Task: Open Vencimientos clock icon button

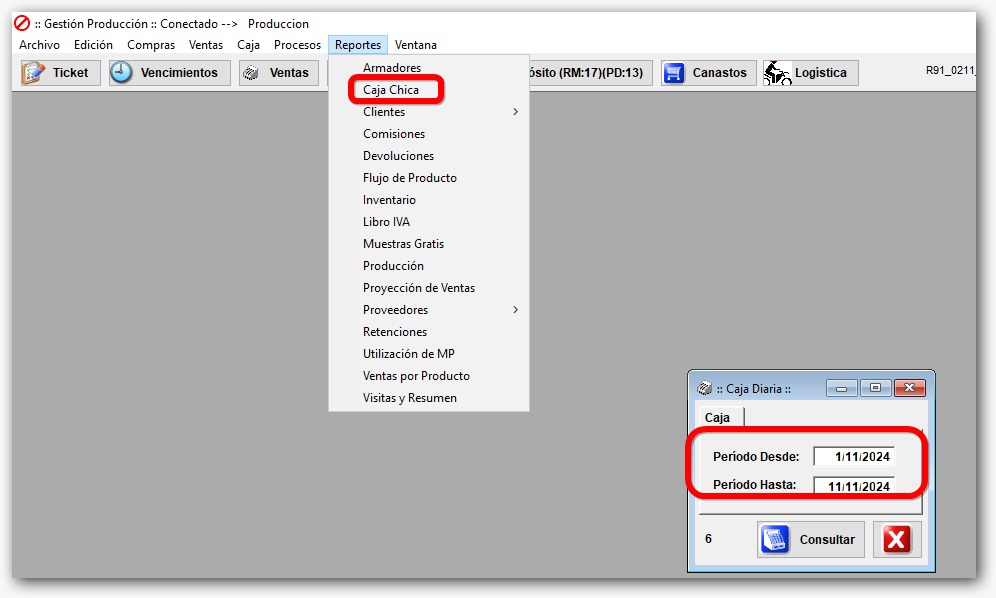Action: [122, 73]
